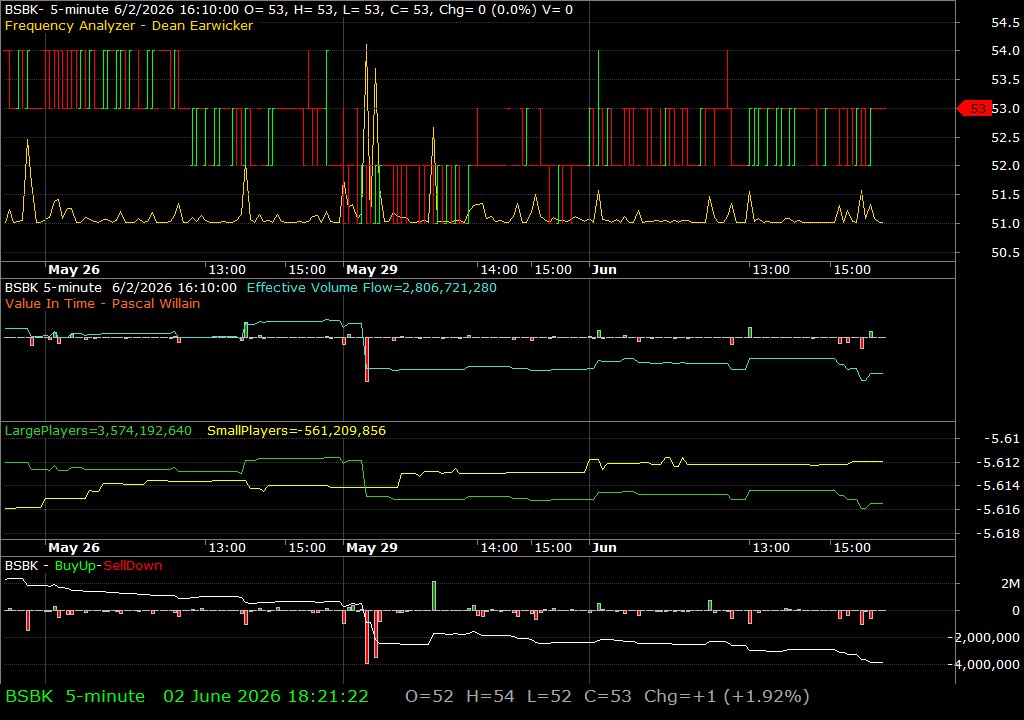Screen dimensions: 1024x720
Task: Click the May 29 date under the price pane
Action: tap(372, 270)
